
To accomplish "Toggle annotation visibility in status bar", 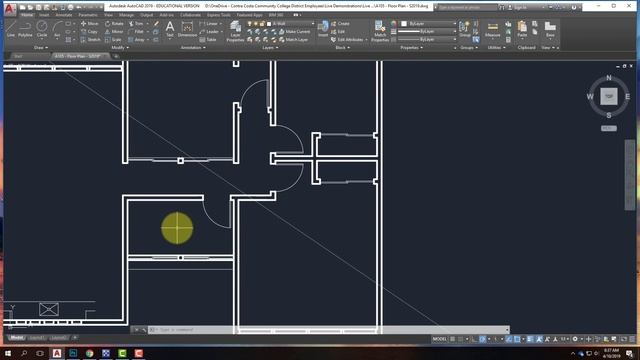I will pyautogui.click(x=539, y=339).
